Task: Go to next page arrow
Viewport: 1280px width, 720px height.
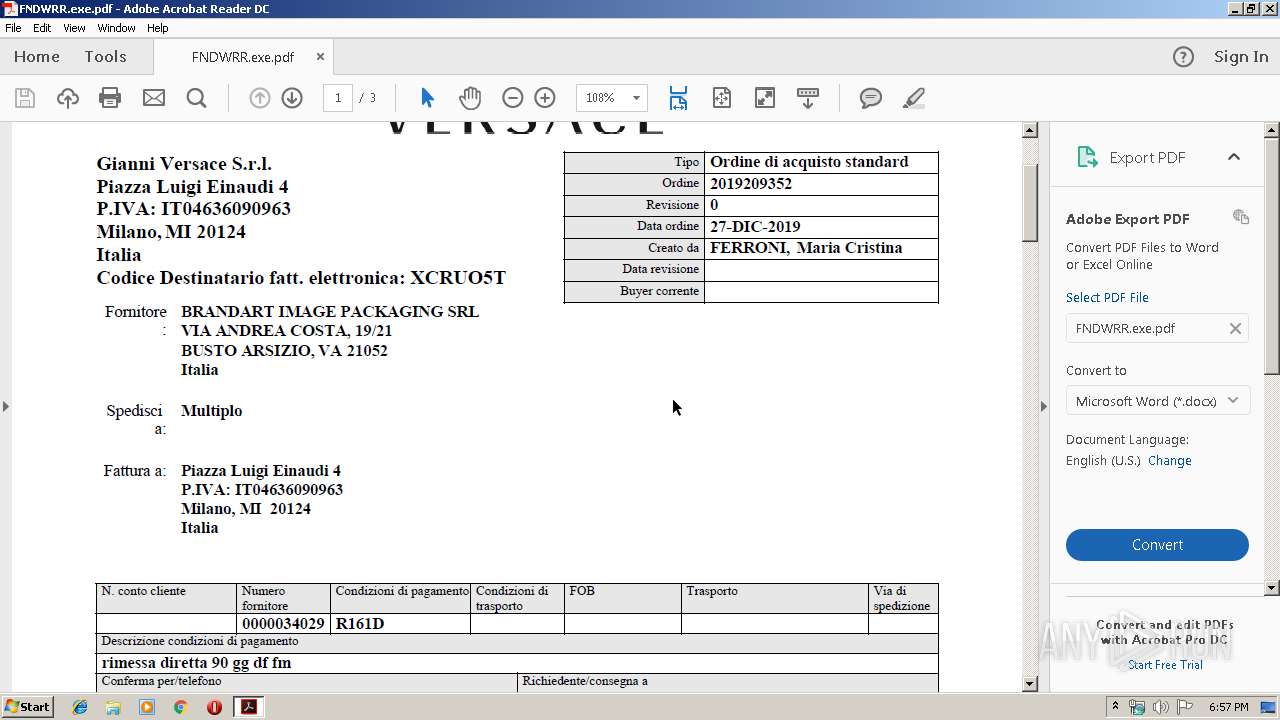Action: point(292,98)
